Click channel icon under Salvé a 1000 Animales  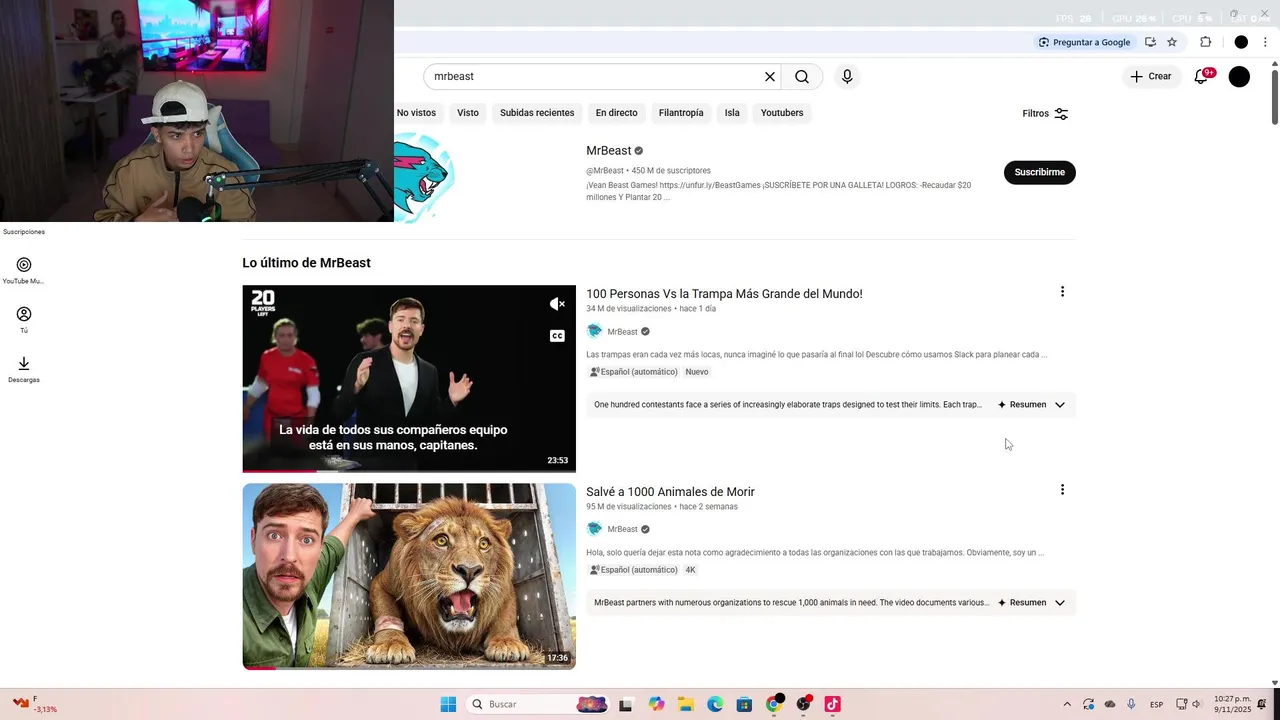[594, 529]
